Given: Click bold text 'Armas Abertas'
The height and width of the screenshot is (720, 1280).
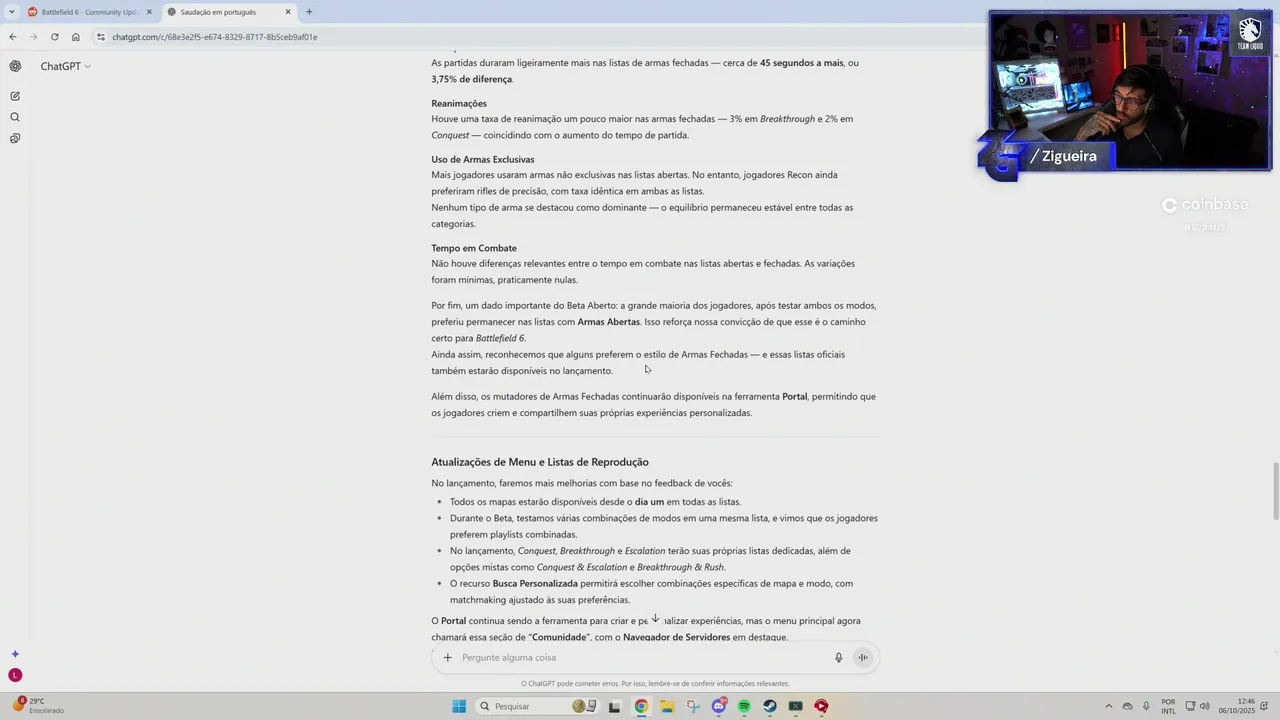Looking at the screenshot, I should coord(608,322).
